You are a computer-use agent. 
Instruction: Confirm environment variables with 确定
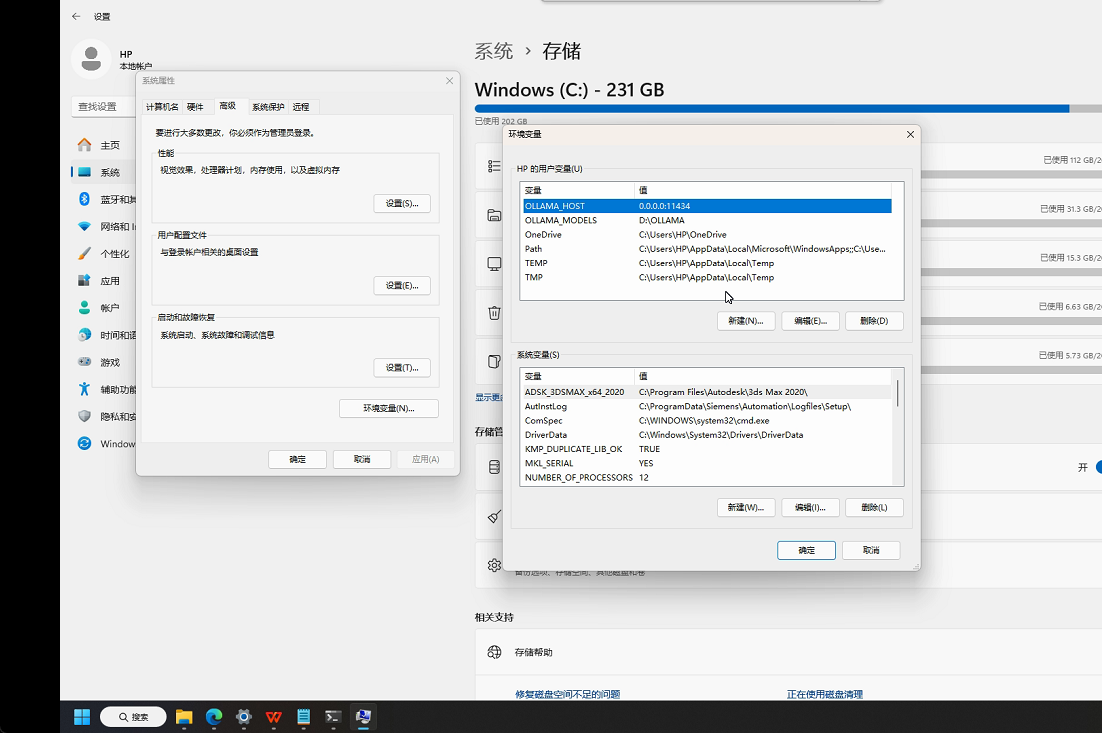pos(806,550)
